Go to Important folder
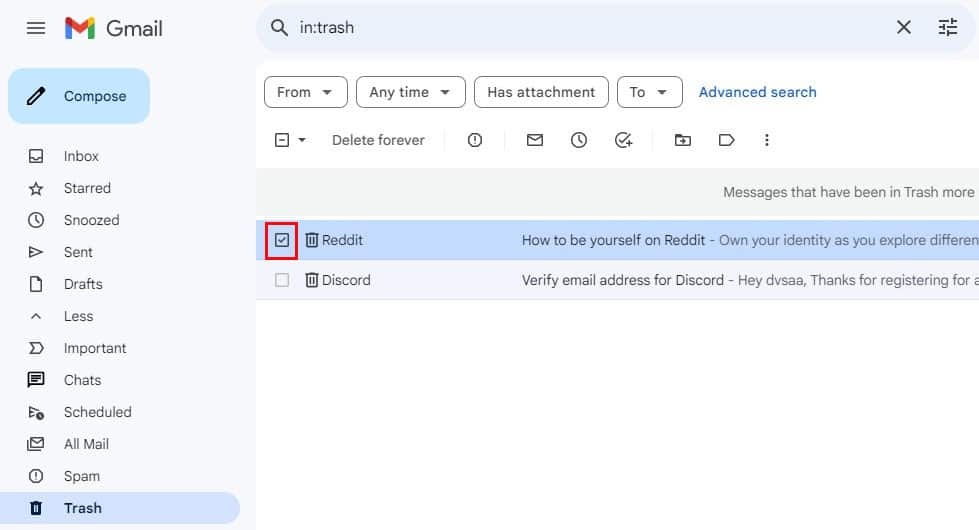Image resolution: width=979 pixels, height=530 pixels. point(95,348)
